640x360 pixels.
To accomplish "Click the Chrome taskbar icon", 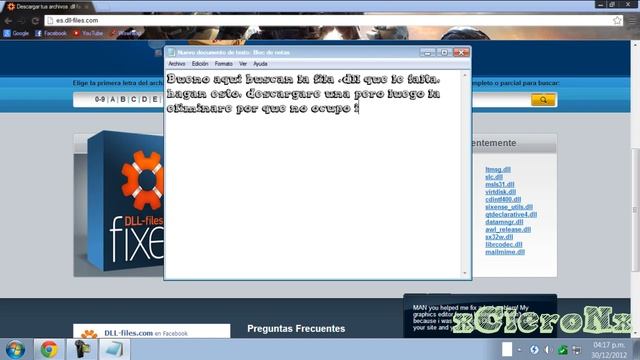I will click(49, 349).
